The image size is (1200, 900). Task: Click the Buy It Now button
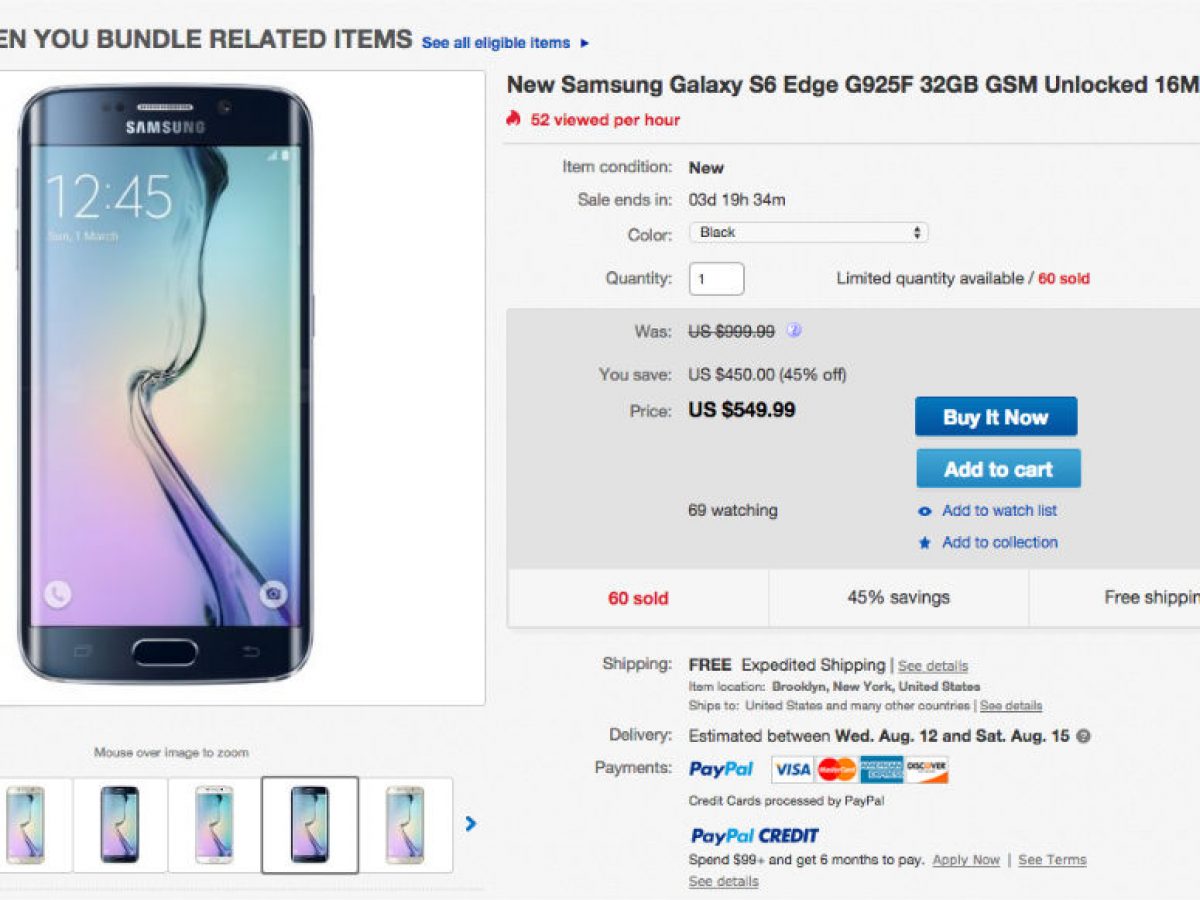(x=995, y=417)
